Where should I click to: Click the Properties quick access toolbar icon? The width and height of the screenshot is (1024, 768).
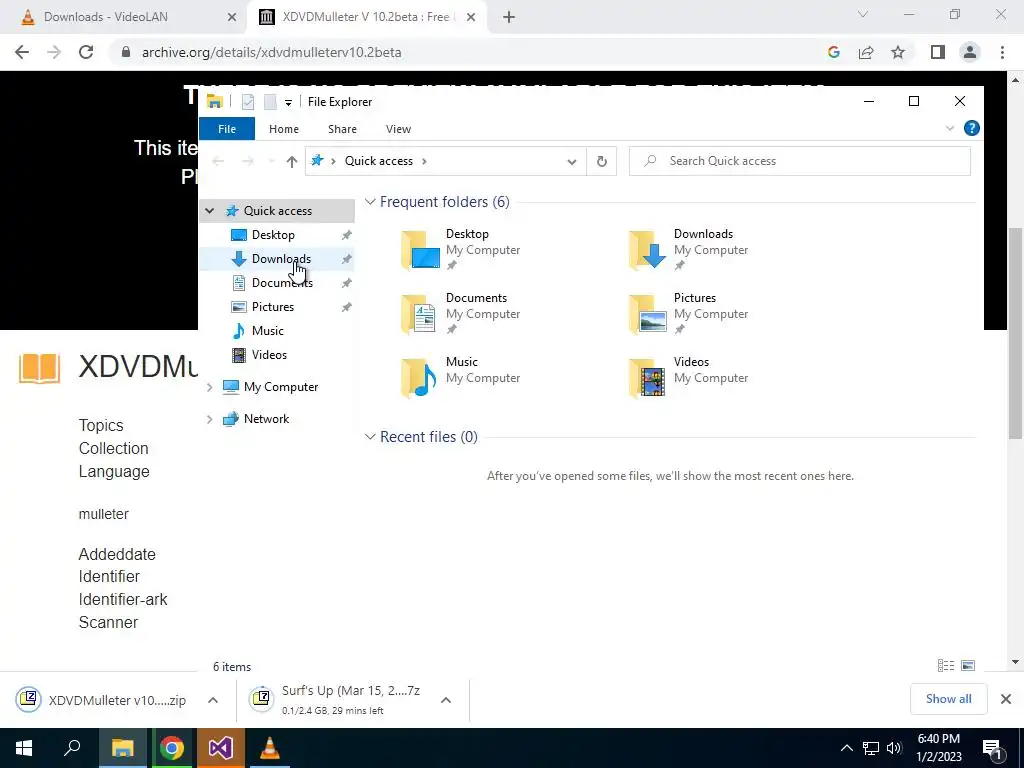pos(248,102)
